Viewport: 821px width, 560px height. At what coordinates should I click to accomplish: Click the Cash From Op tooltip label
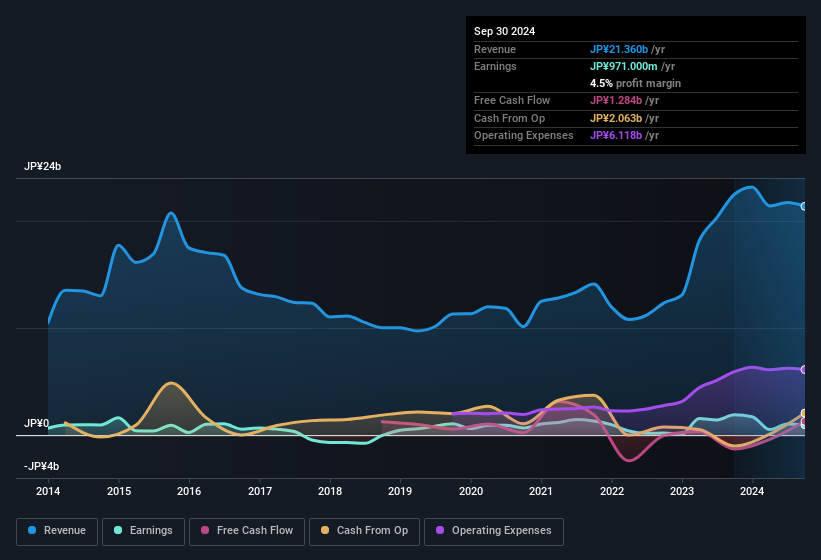(509, 118)
